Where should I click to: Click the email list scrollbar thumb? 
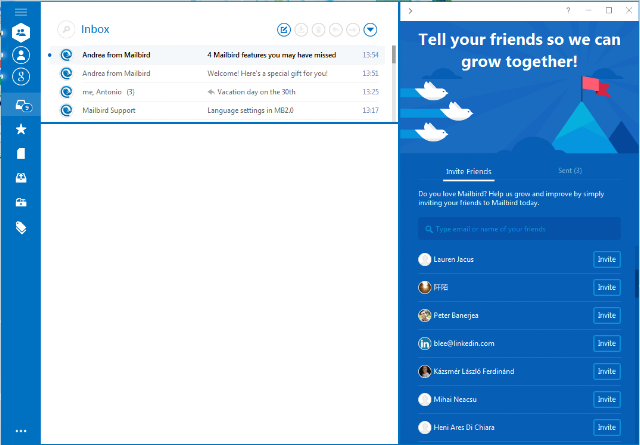tap(394, 54)
